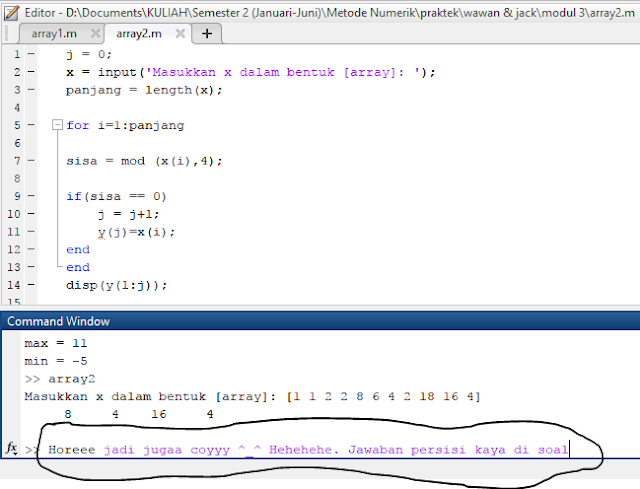The width and height of the screenshot is (640, 489).
Task: Click the 'for' keyword on line 5
Action: click(x=78, y=125)
